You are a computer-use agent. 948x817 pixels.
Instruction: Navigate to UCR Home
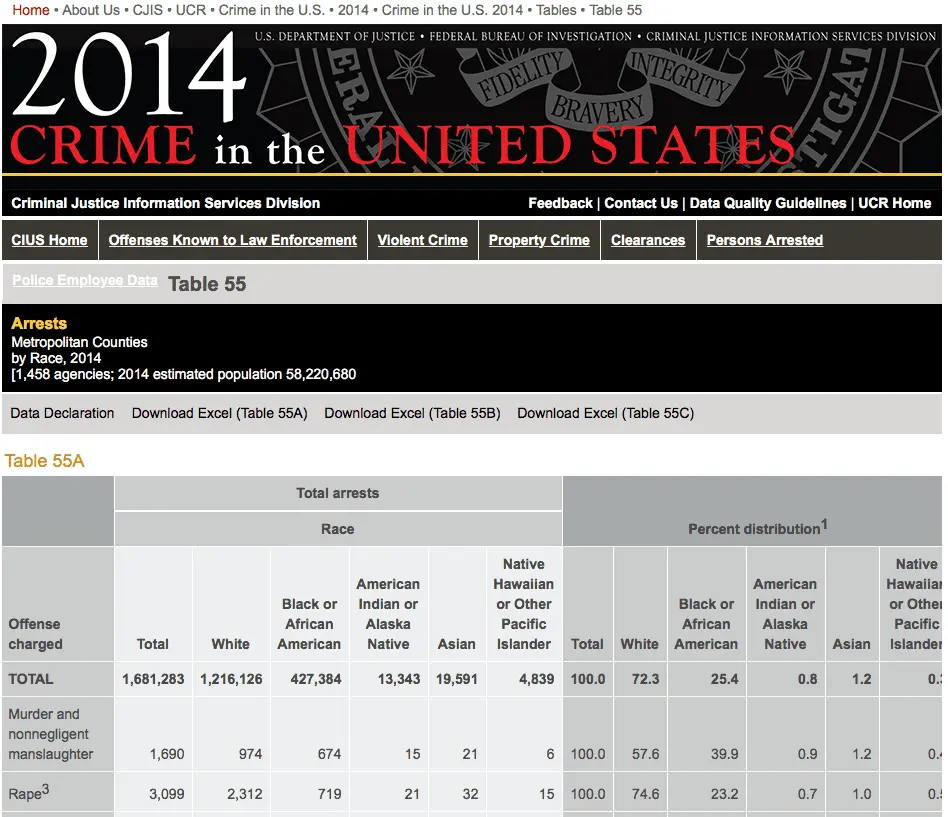[x=897, y=203]
